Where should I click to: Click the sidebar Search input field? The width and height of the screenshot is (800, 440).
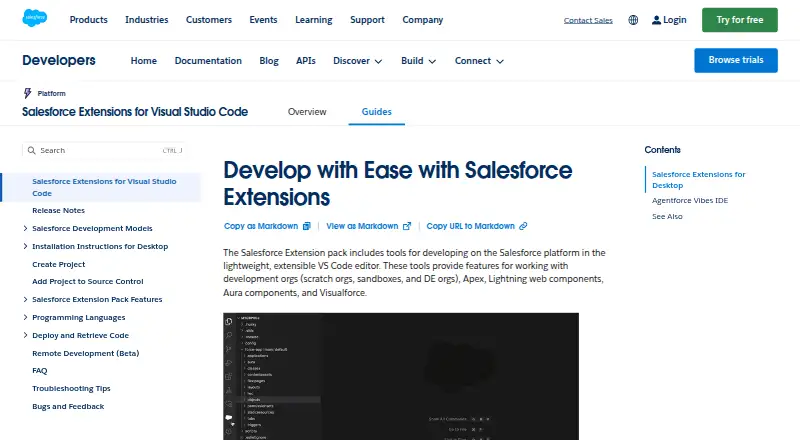(104, 151)
